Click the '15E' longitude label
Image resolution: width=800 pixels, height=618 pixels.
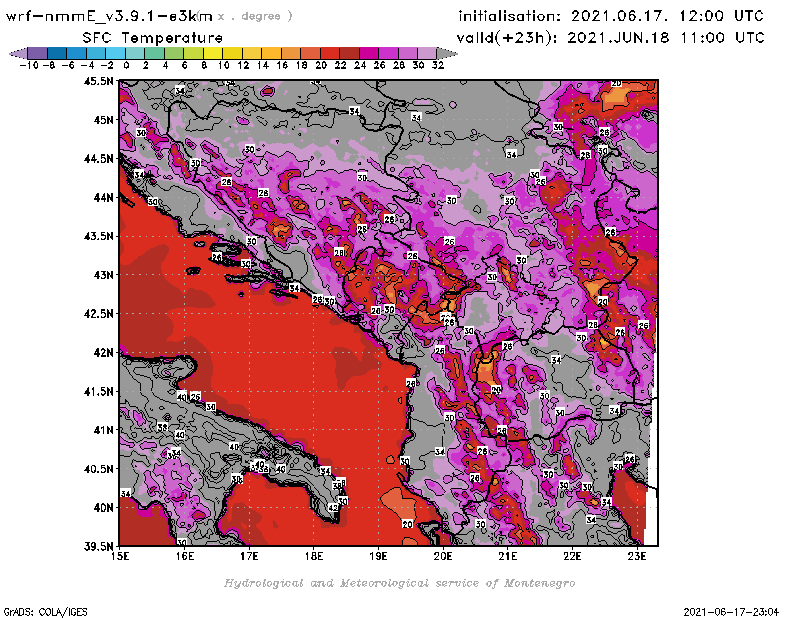click(120, 556)
